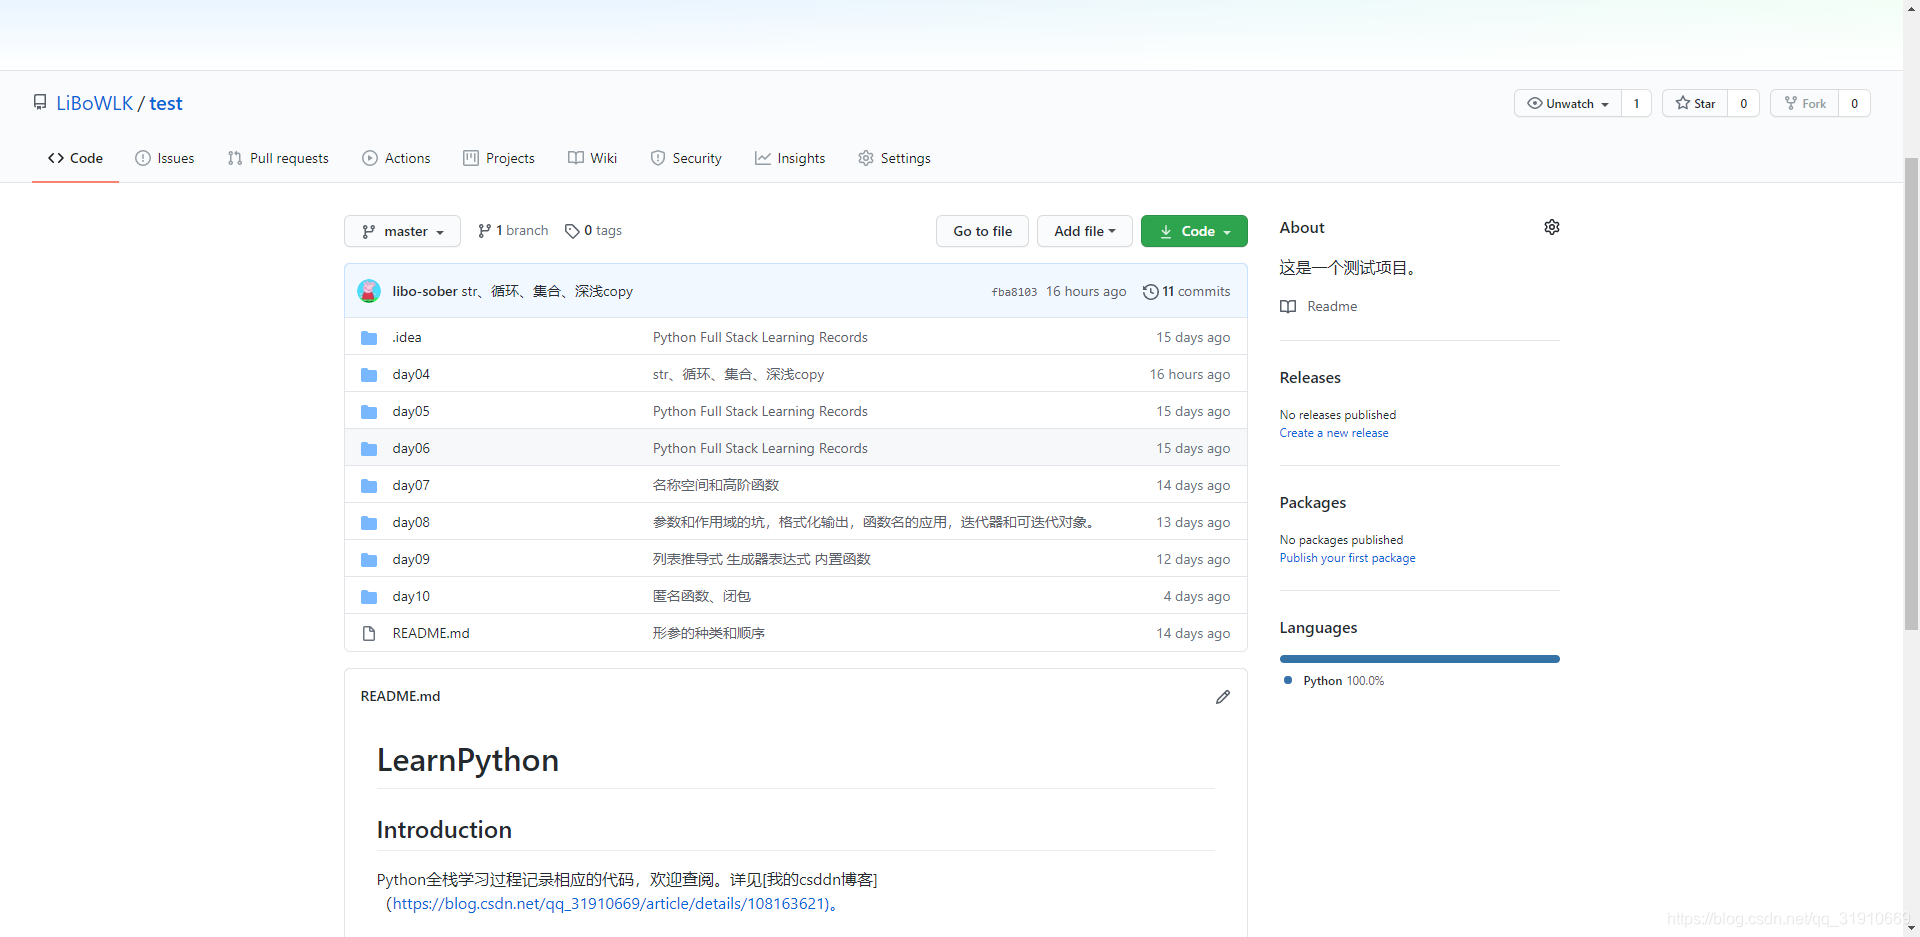
Task: View the 0 tags list
Action: [x=593, y=231]
